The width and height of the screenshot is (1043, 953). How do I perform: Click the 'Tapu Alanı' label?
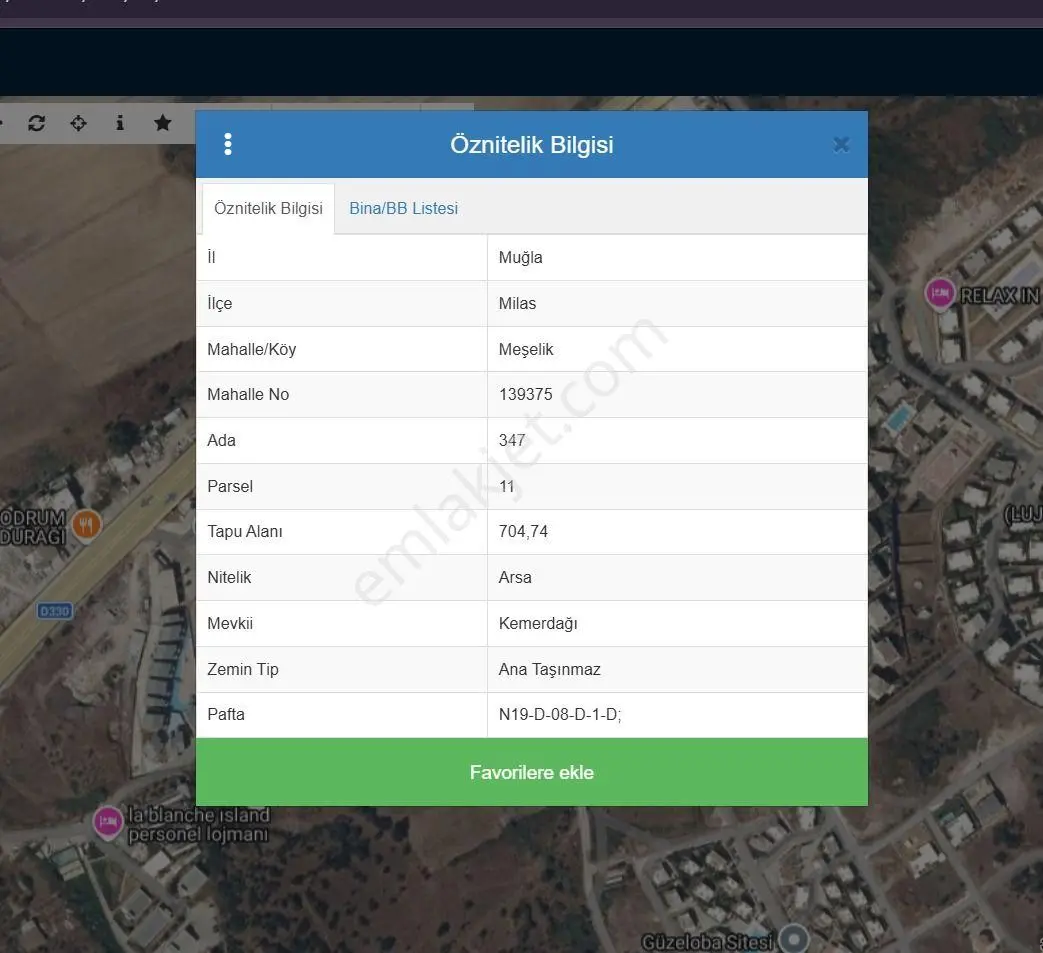point(244,531)
